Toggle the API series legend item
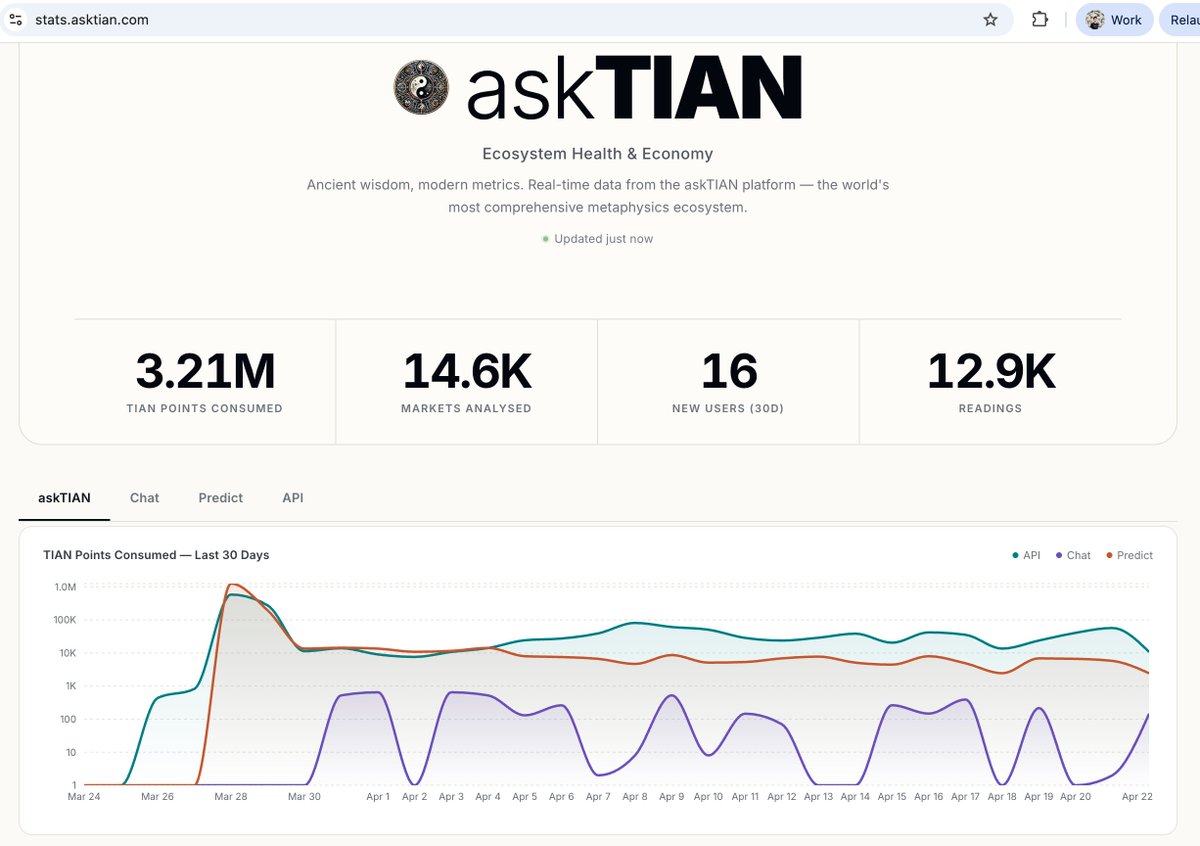Screen dimensions: 1200x846 click(1026, 555)
